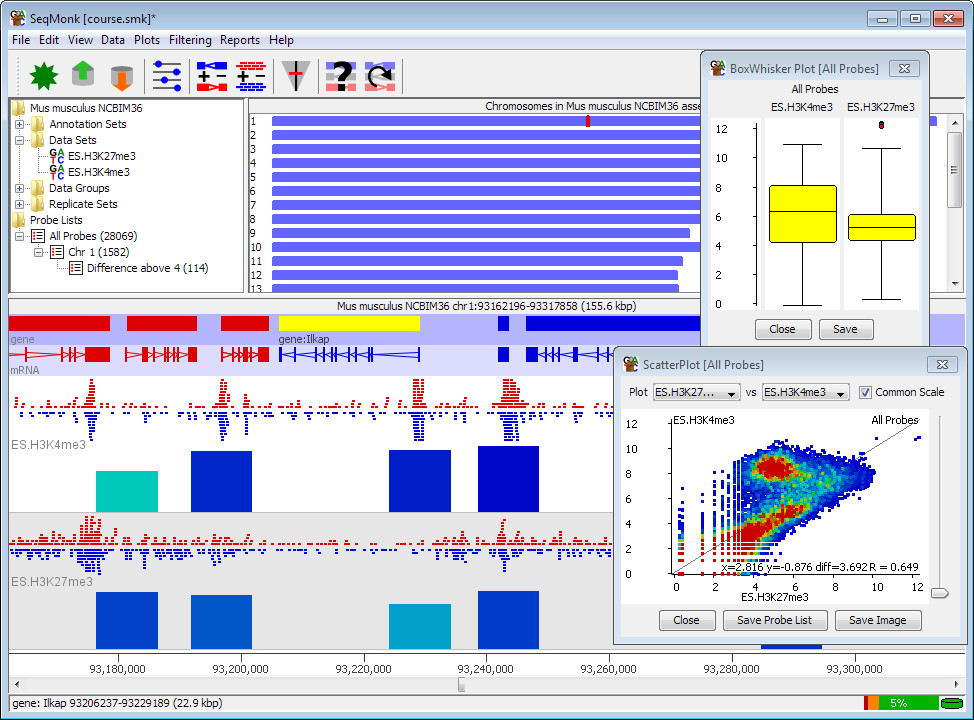
Task: Click the chromosome list scrollbar up arrow
Action: coord(955,124)
